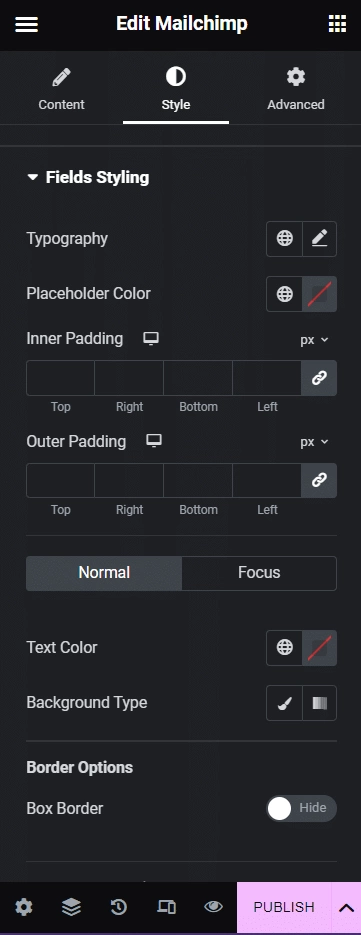Open the Outer Padding px unit dropdown
Viewport: 361px width, 935px height.
(x=314, y=442)
